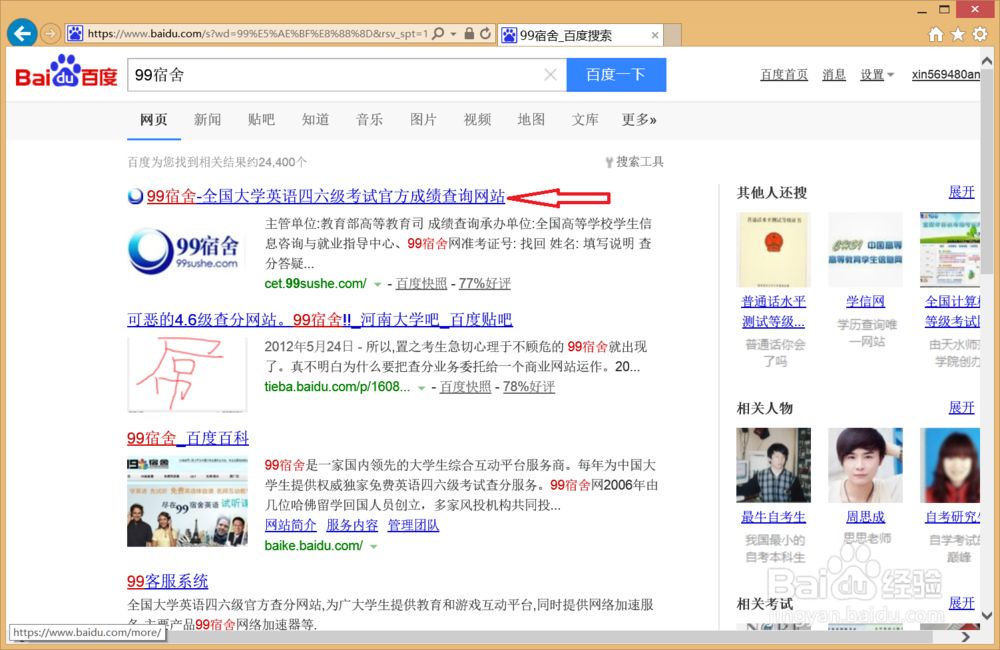Click the red handwritten character thumbnail

187,374
